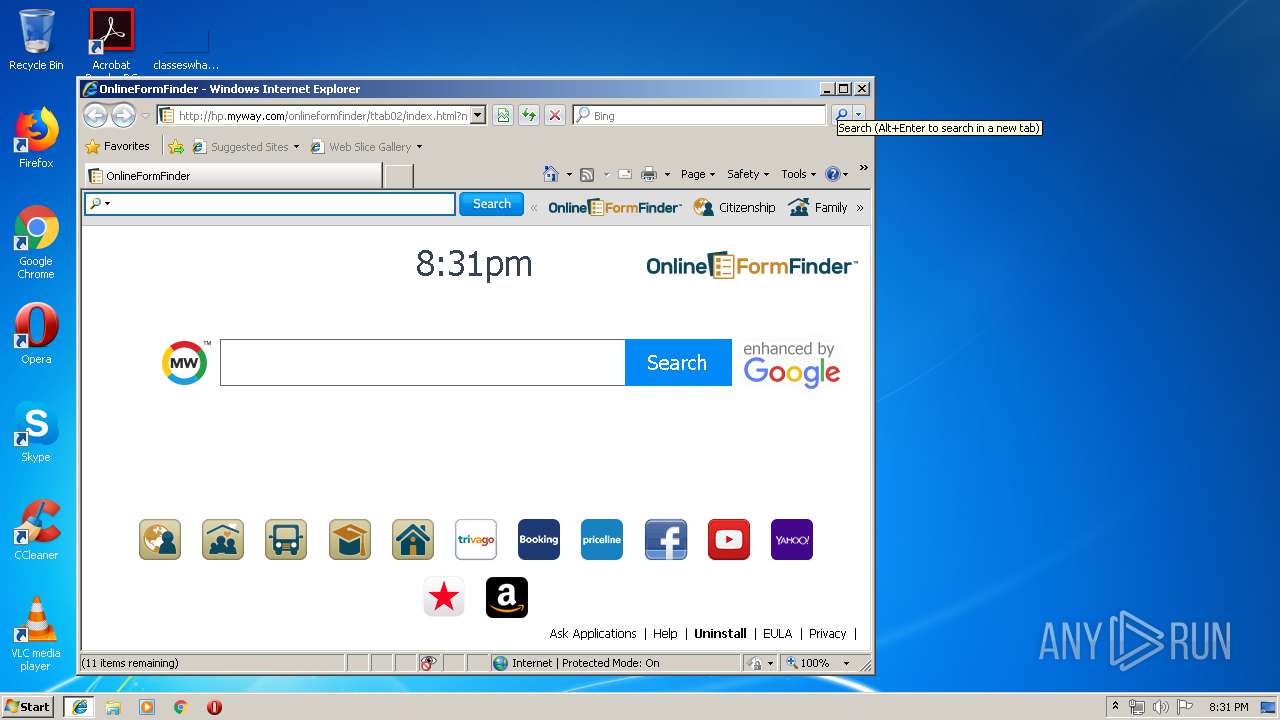Viewport: 1280px width, 720px height.
Task: Click the Home icon in command bar
Action: click(550, 174)
